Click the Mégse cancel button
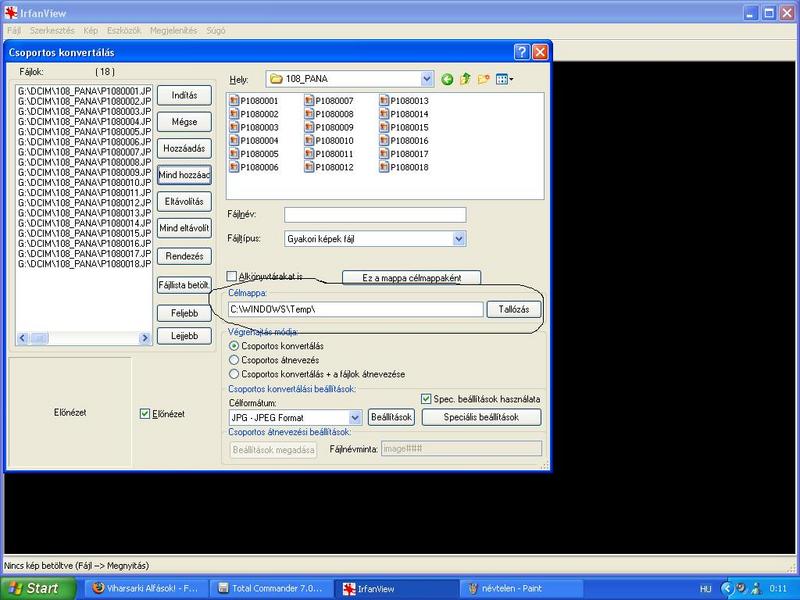Viewport: 800px width, 600px height. click(184, 122)
